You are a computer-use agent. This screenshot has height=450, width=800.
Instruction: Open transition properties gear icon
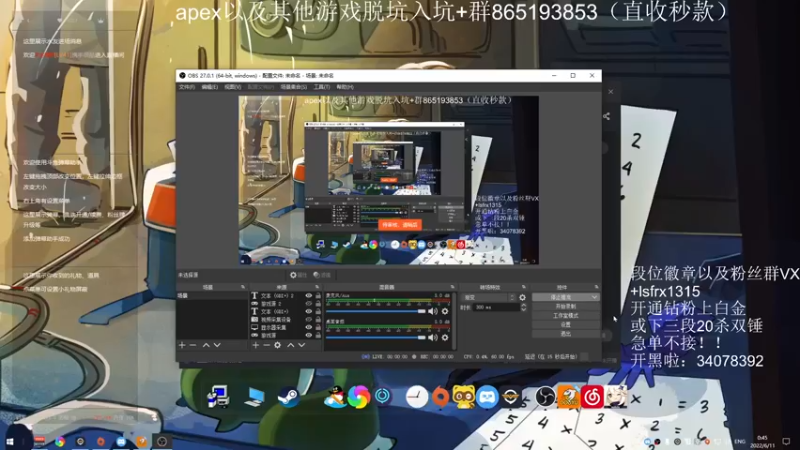click(522, 297)
